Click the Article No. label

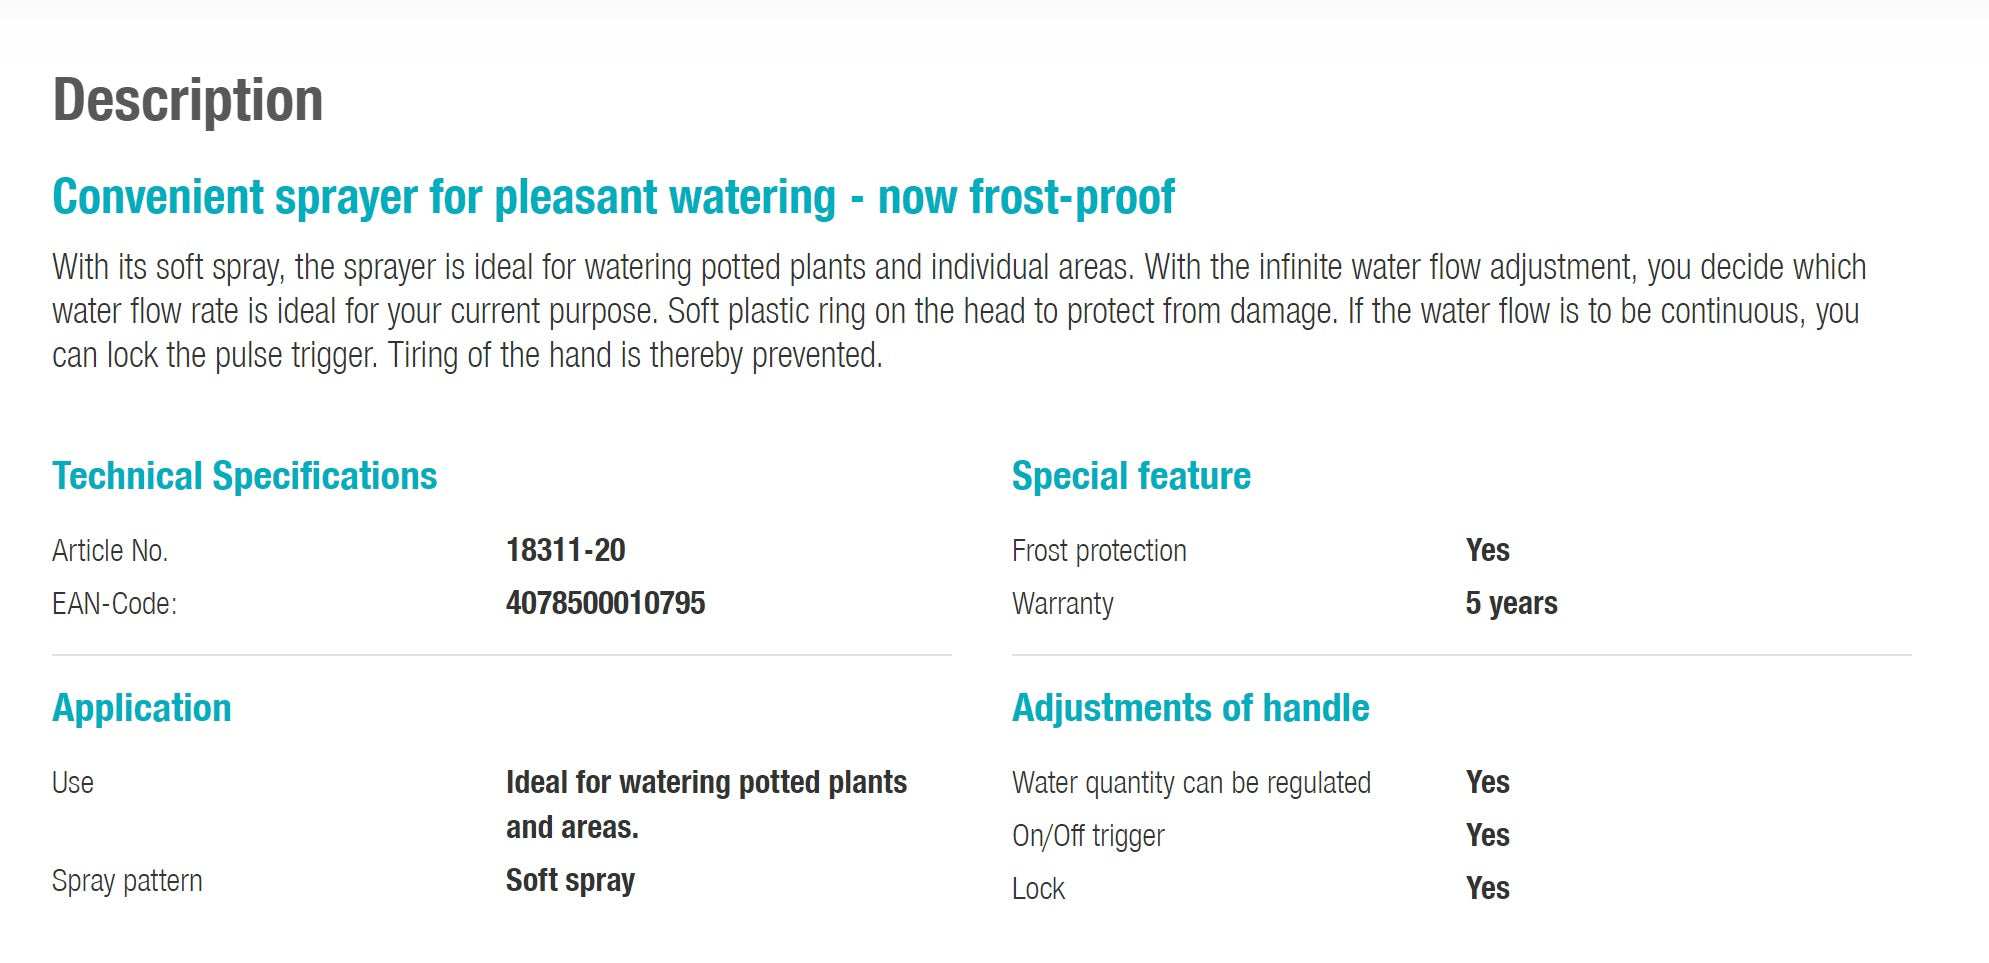(110, 551)
